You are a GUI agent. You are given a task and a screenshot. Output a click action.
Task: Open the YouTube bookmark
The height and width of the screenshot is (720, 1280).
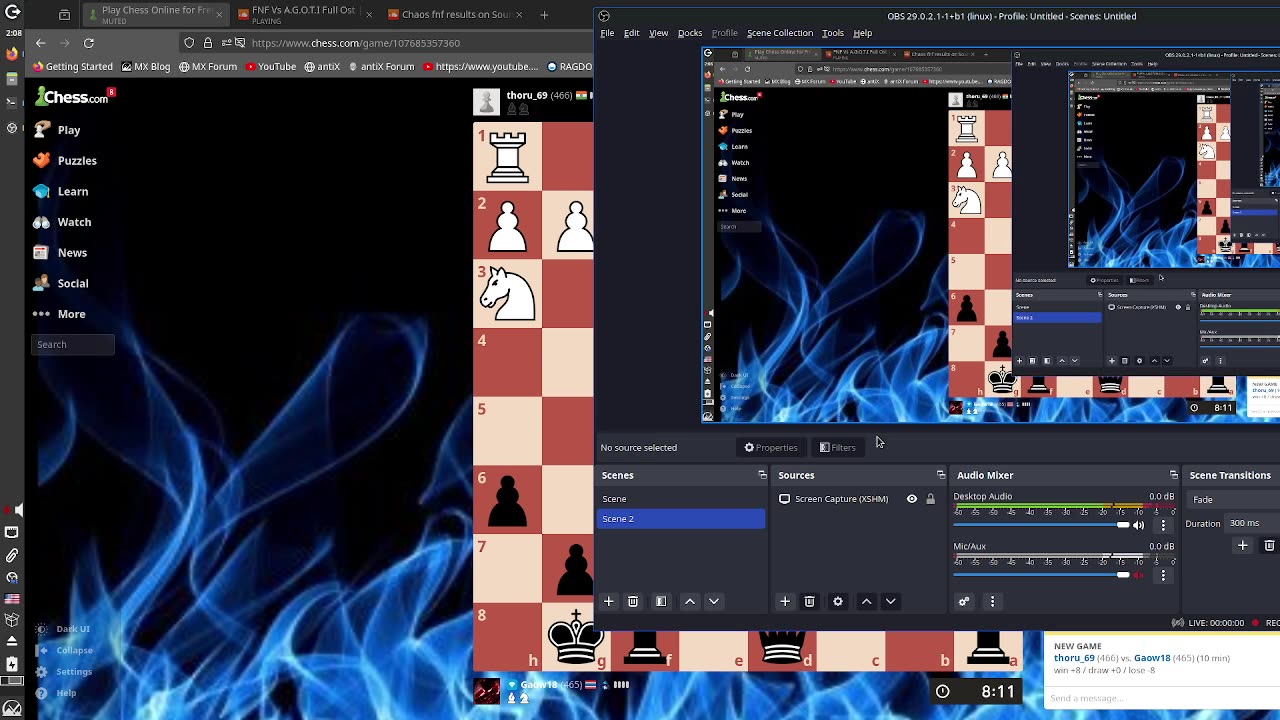point(270,67)
